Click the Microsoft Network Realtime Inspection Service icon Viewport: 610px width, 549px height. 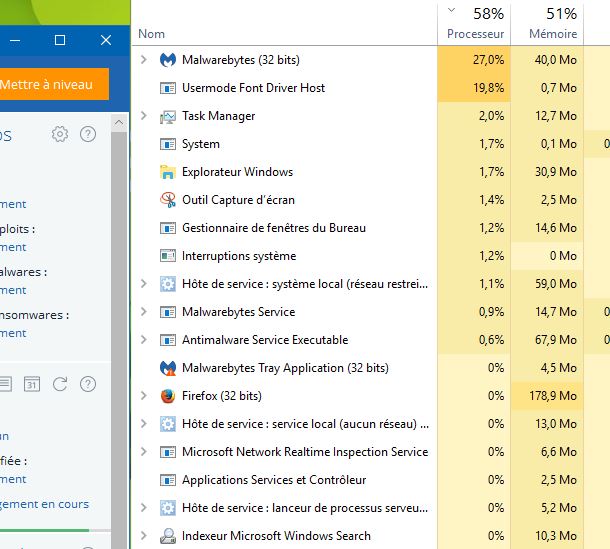tap(168, 452)
